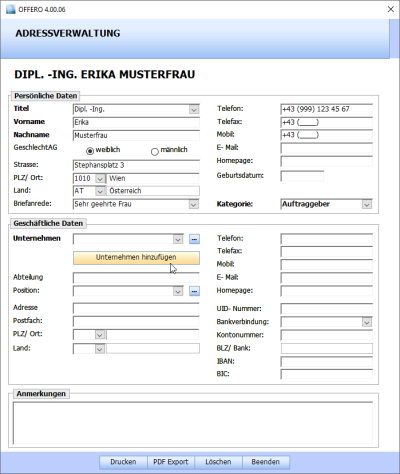Open the Land code dropdown showing AT
Viewport: 400px width, 474px height.
[100, 191]
